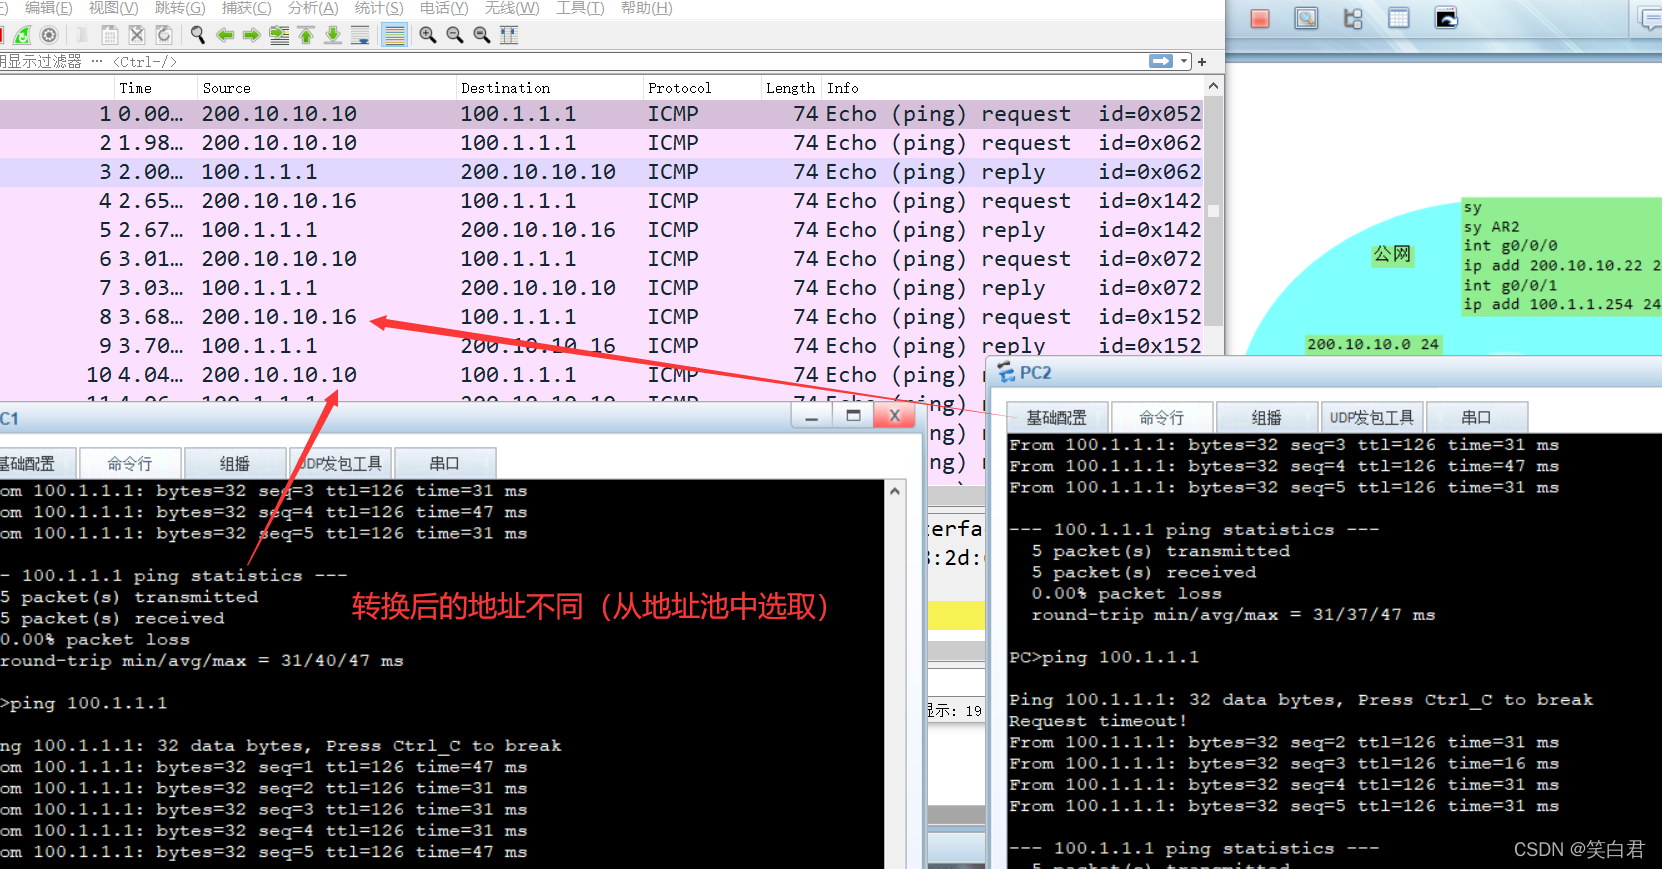This screenshot has height=869, width=1662.
Task: Click the restart capture shark-fin icon
Action: [x=22, y=35]
